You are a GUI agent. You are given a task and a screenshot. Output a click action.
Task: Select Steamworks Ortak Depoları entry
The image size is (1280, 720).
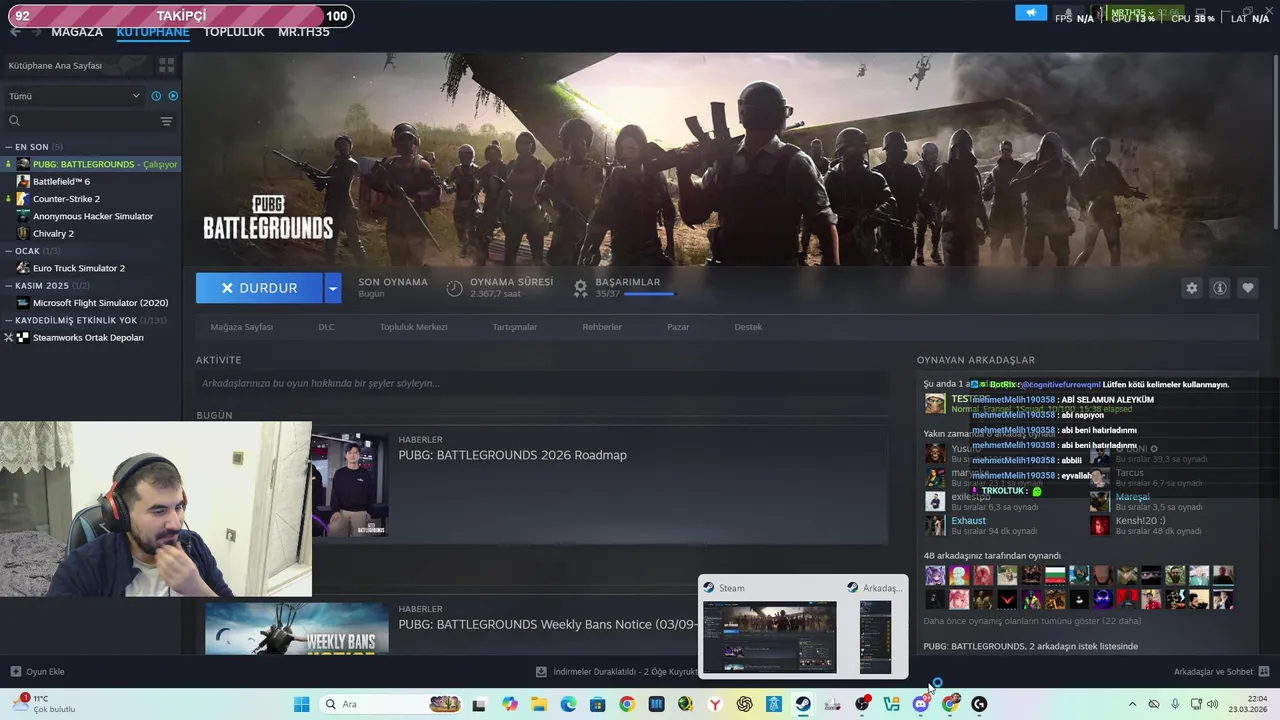tap(88, 338)
